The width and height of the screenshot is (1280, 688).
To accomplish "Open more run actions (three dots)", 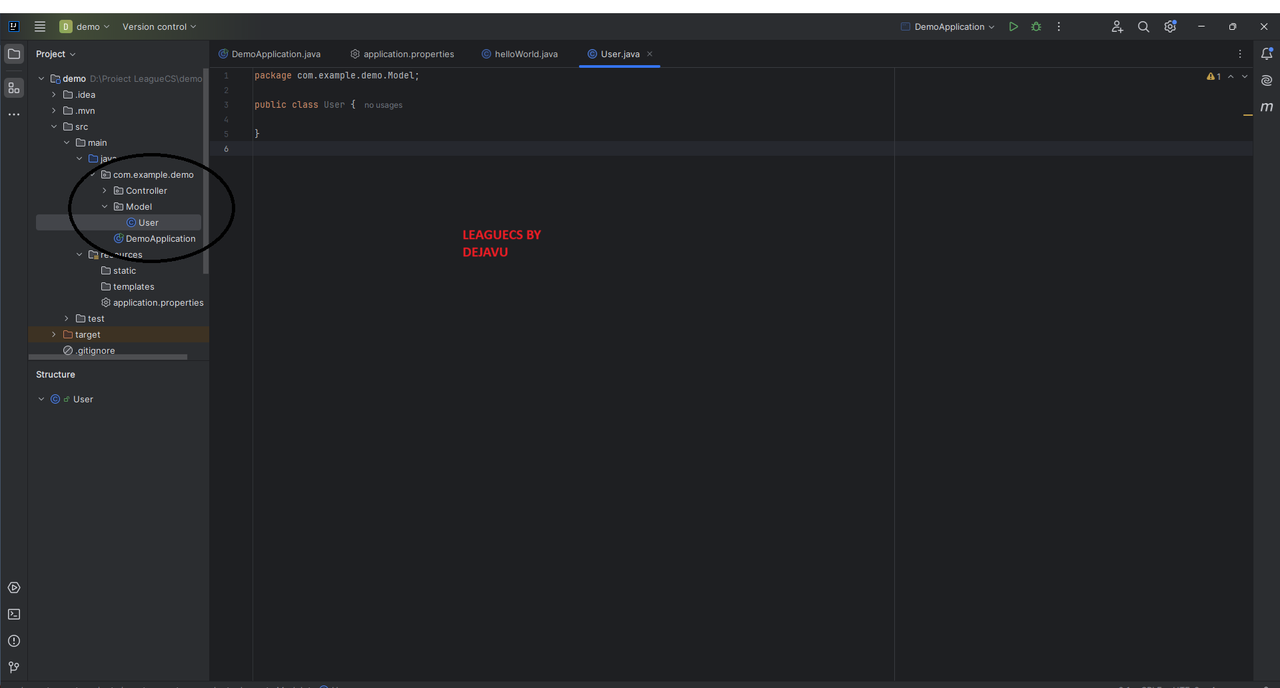I will point(1059,27).
